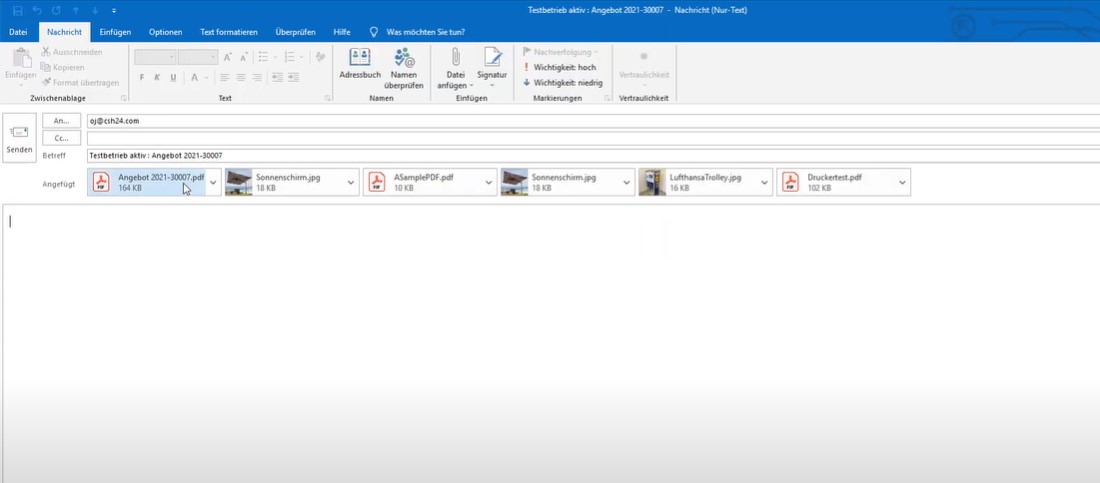The height and width of the screenshot is (483, 1100).
Task: Click the Betreff subject field
Action: (593, 155)
